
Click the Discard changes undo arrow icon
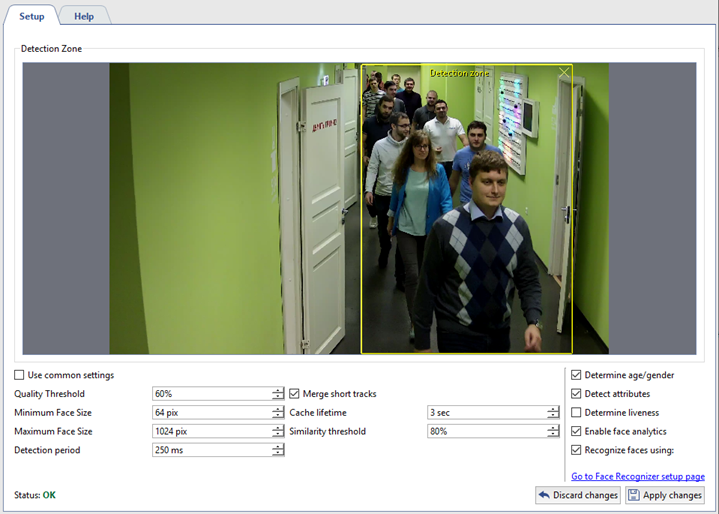coord(545,495)
